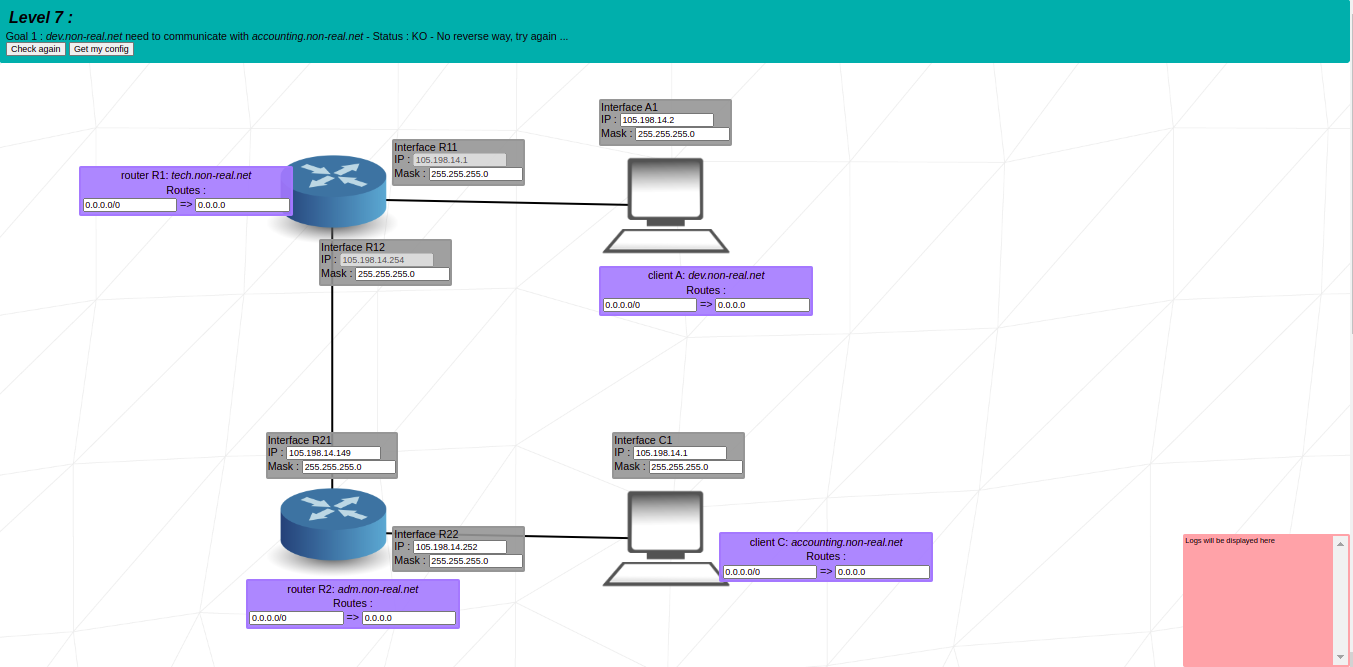Click the client A computer icon

(x=666, y=205)
